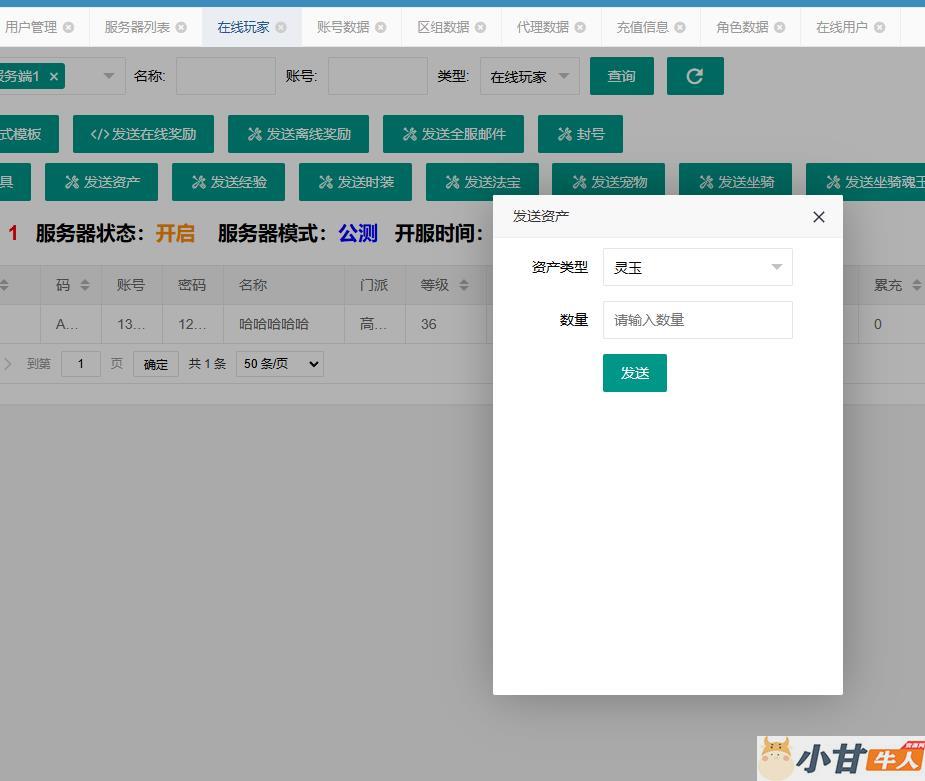This screenshot has height=781, width=925.
Task: Click the refresh icon button
Action: (695, 76)
